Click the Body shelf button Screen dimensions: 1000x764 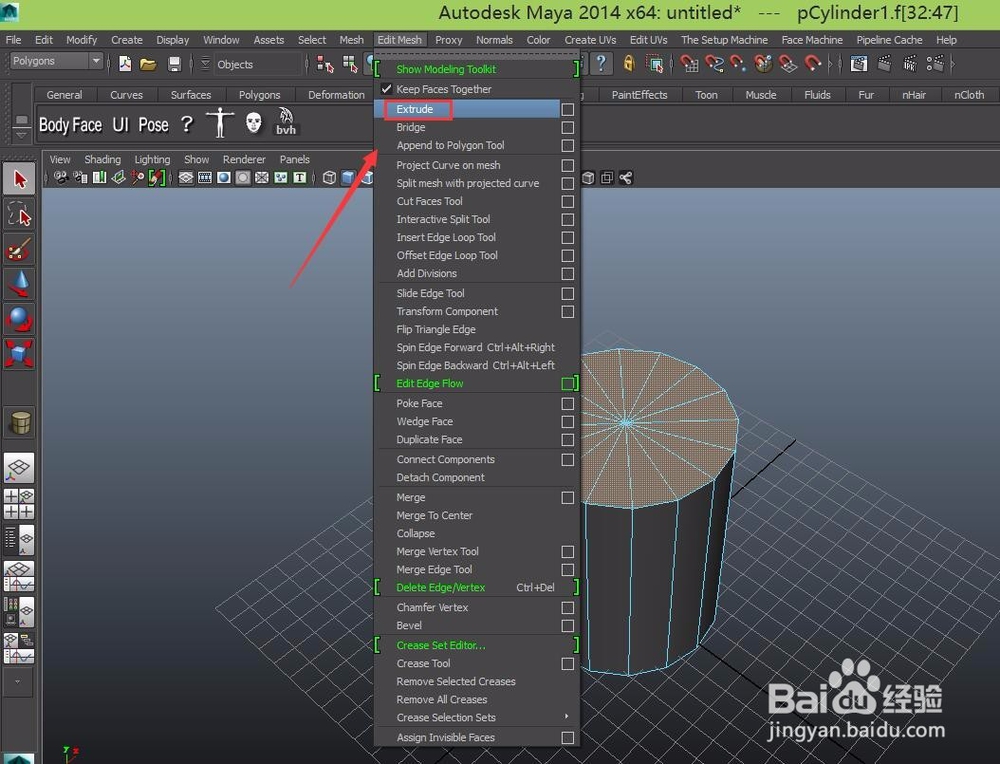(x=54, y=124)
